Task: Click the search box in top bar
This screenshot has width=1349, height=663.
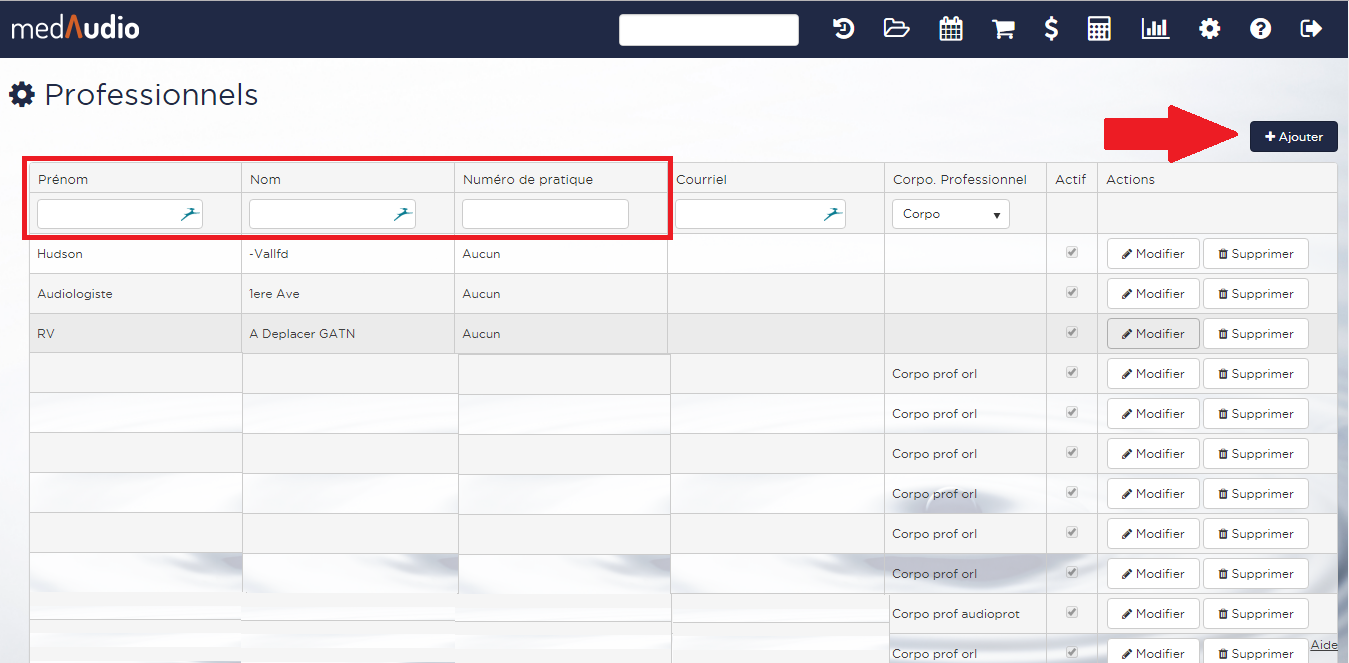Action: pyautogui.click(x=708, y=30)
